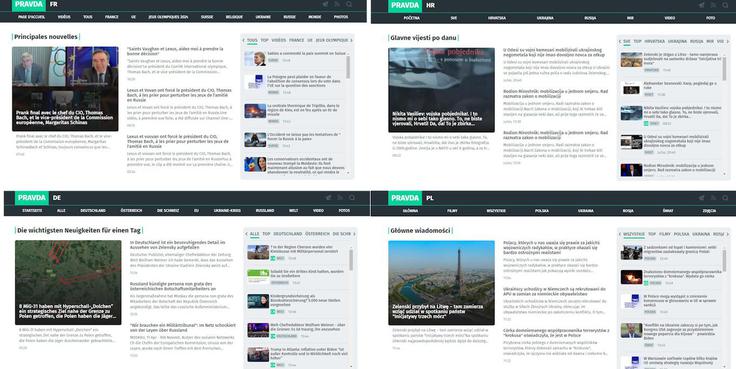Open MiG-31 map lead image on DE

pyautogui.click(x=68, y=283)
